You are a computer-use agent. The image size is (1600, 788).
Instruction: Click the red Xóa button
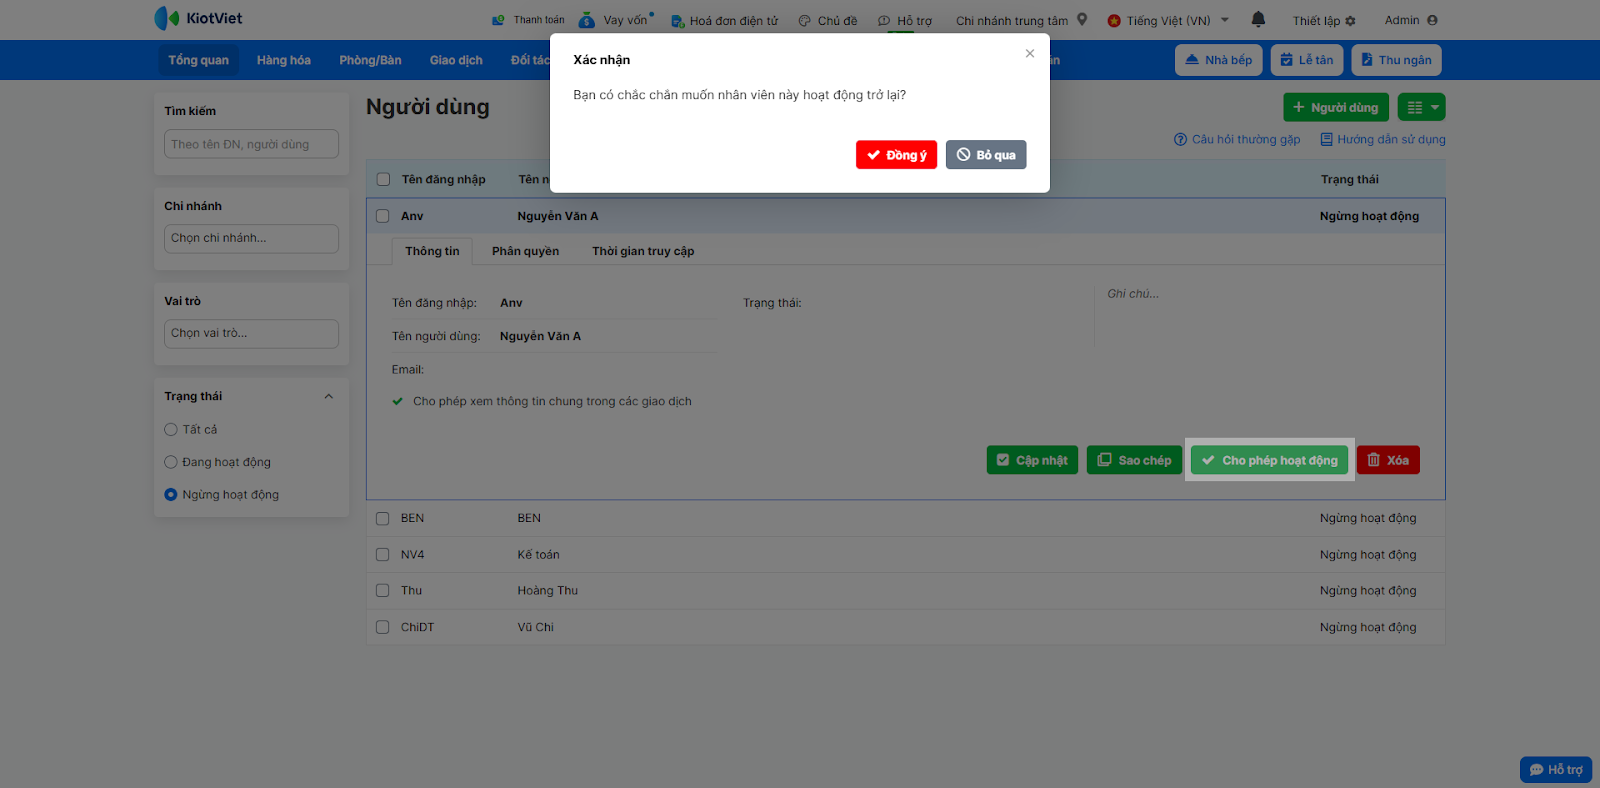[1388, 460]
